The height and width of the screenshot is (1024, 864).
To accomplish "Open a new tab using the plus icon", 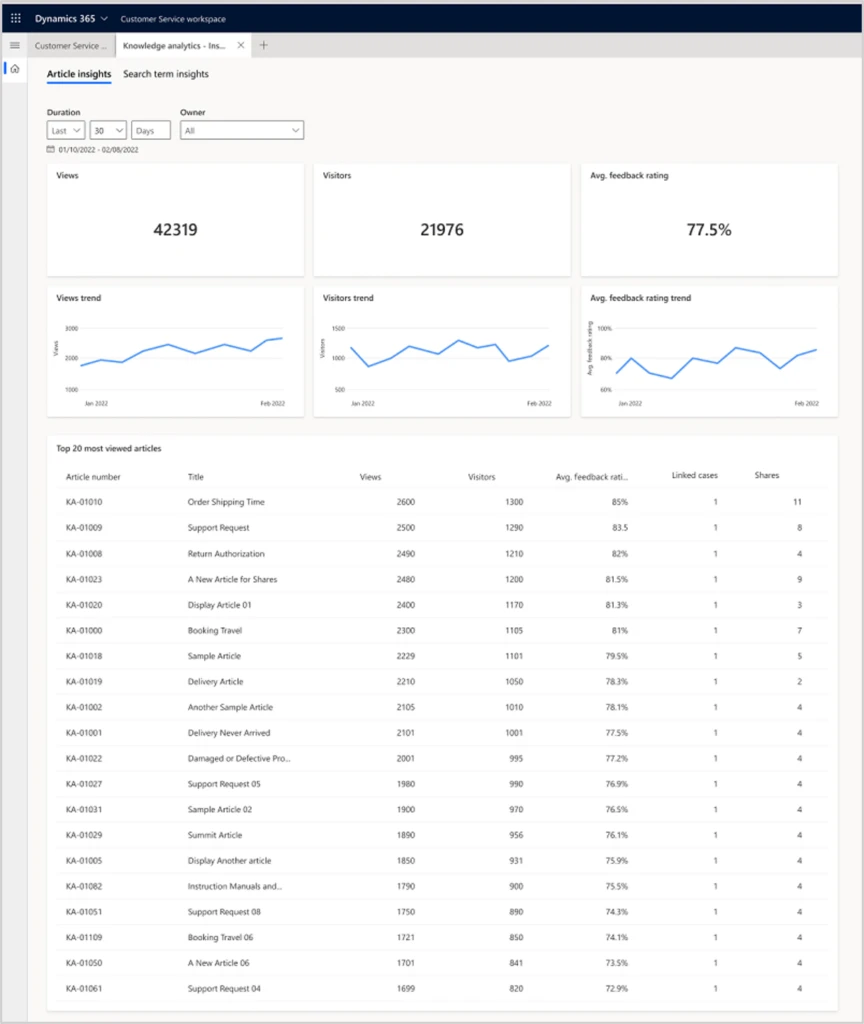I will [262, 45].
